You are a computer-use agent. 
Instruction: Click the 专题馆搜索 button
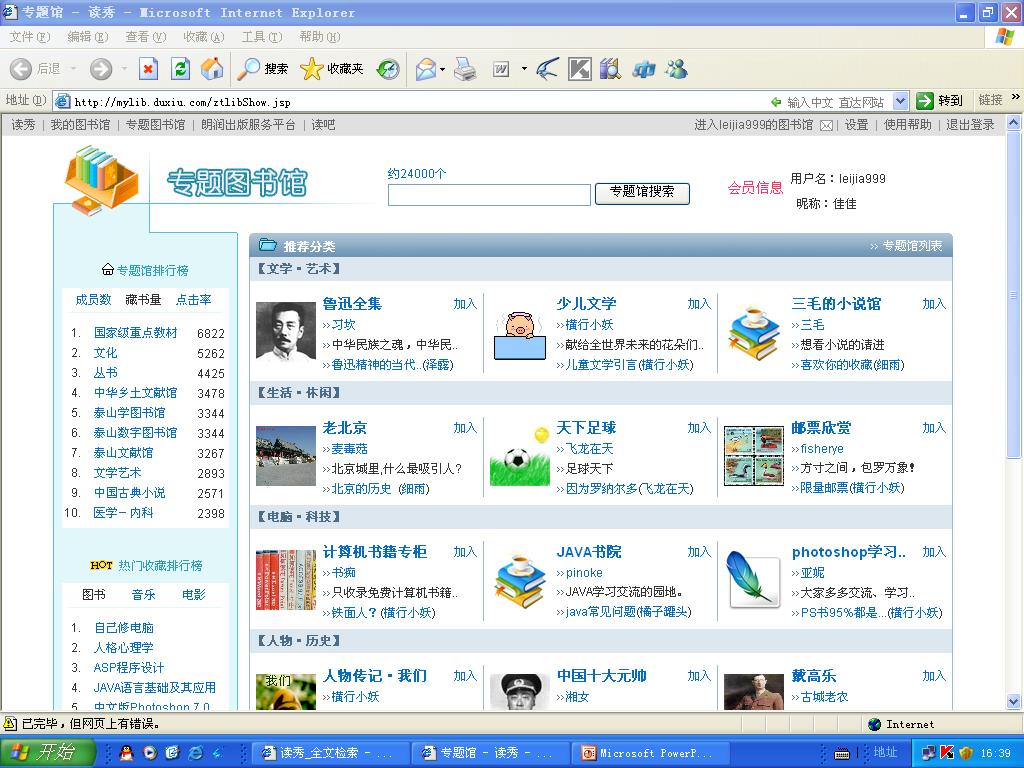click(642, 193)
